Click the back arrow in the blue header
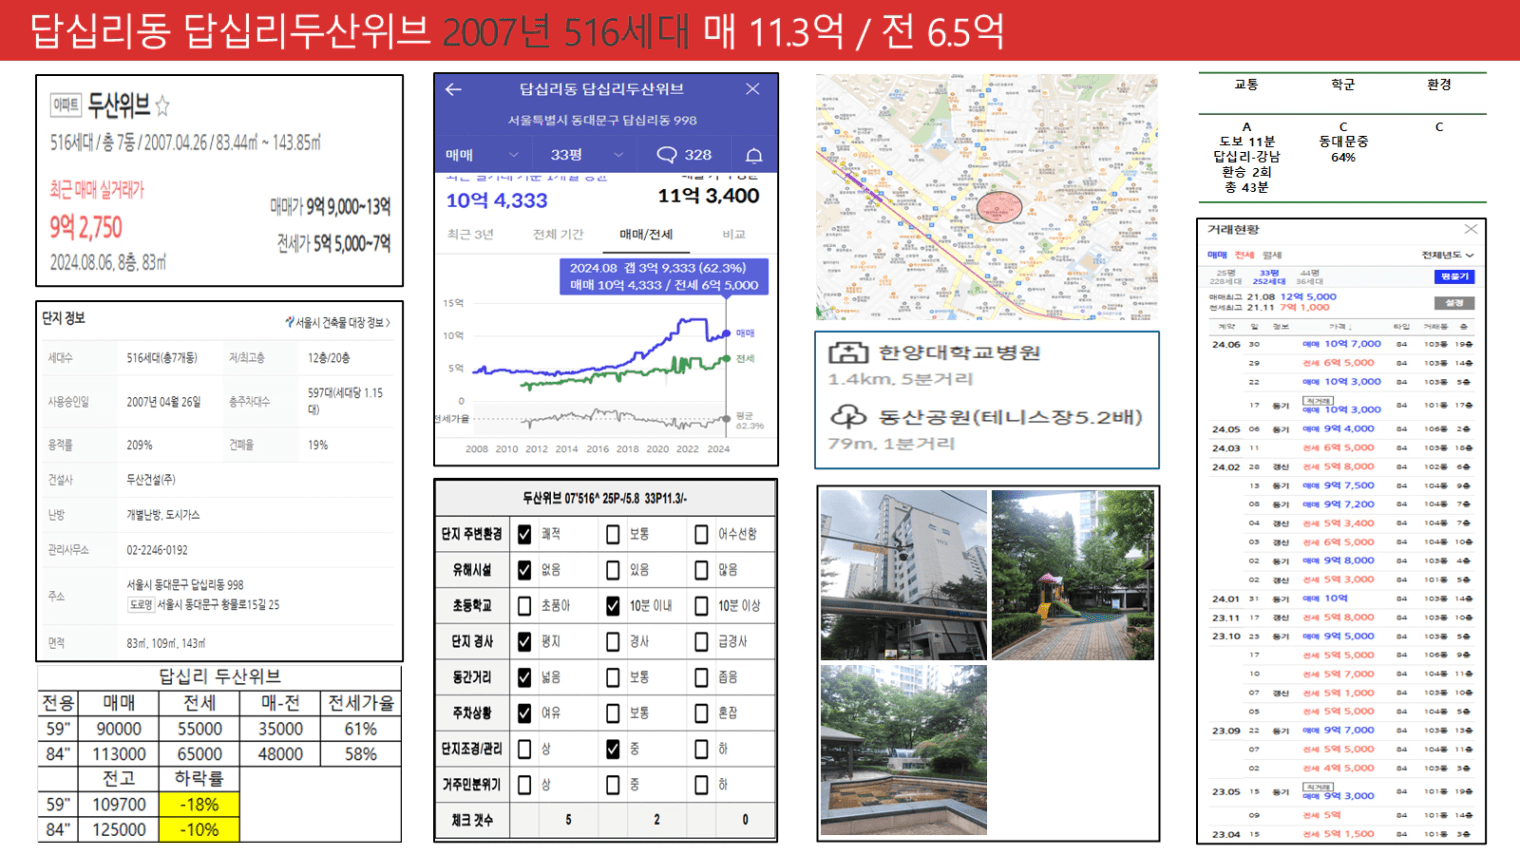Viewport: 1520px width, 855px height. 453,89
